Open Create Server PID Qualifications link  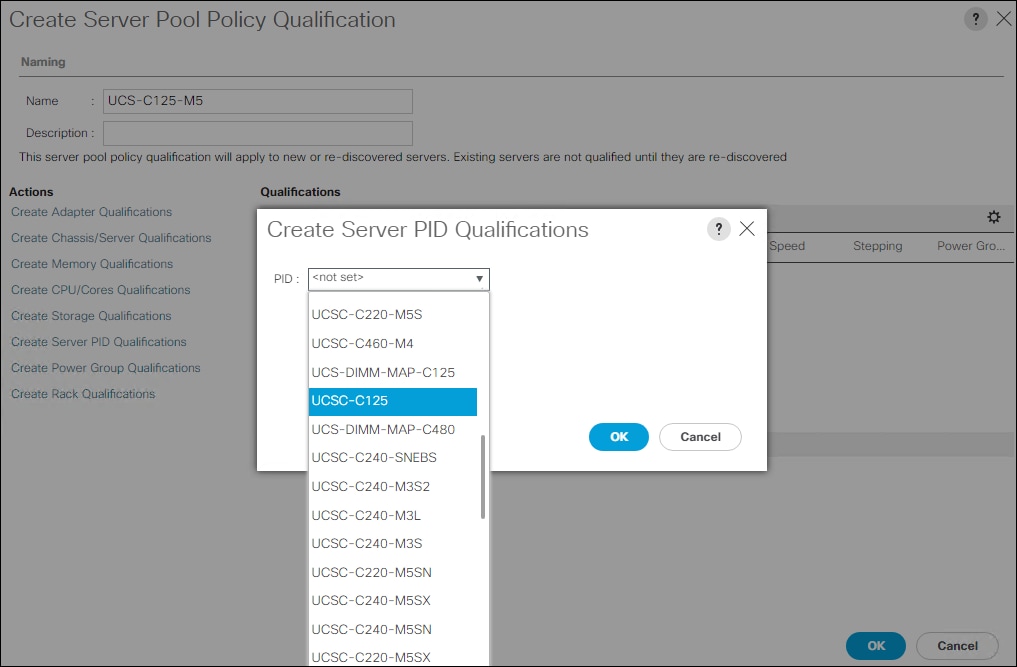(99, 342)
